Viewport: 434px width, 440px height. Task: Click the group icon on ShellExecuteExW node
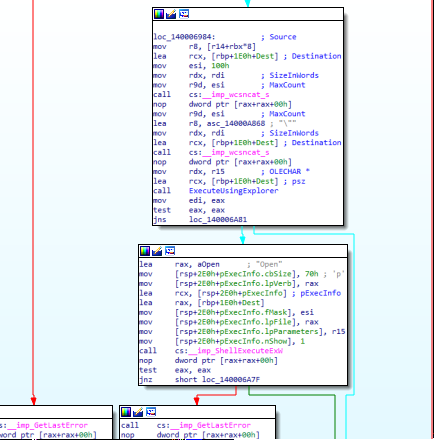point(170,251)
